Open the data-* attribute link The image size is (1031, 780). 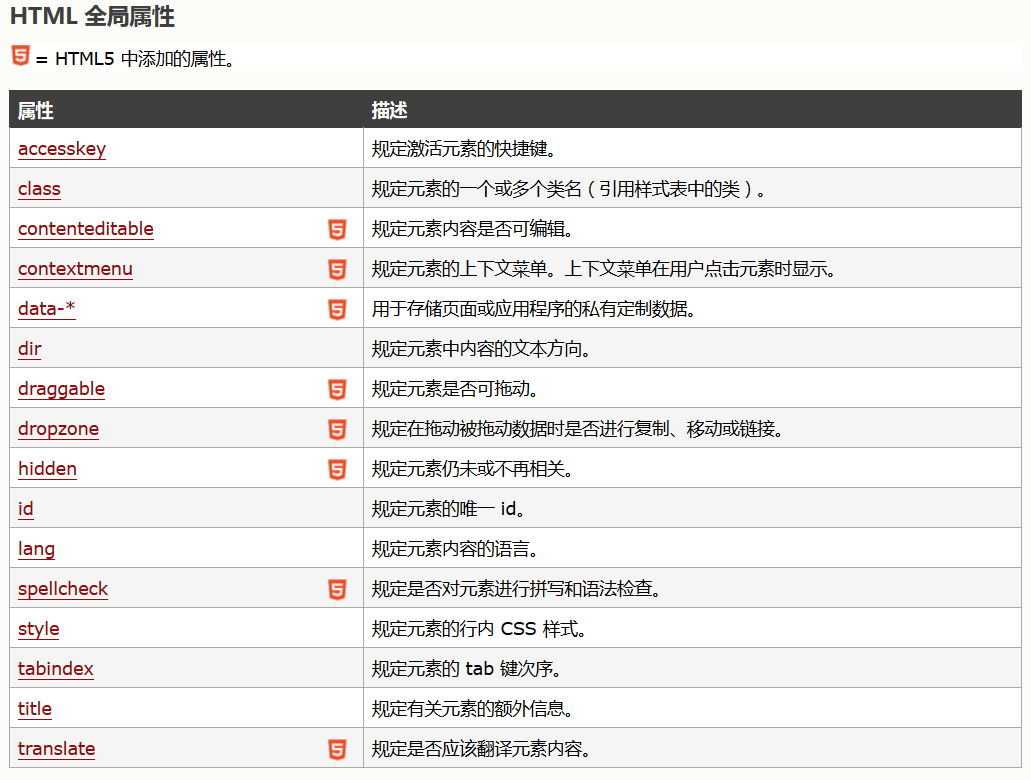[47, 308]
